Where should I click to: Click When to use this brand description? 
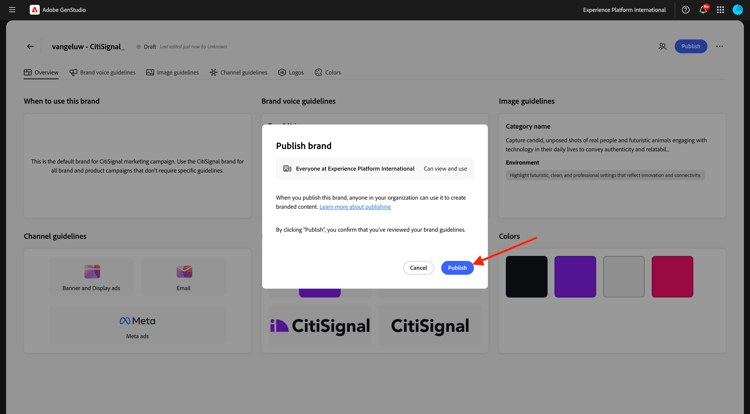[137, 166]
